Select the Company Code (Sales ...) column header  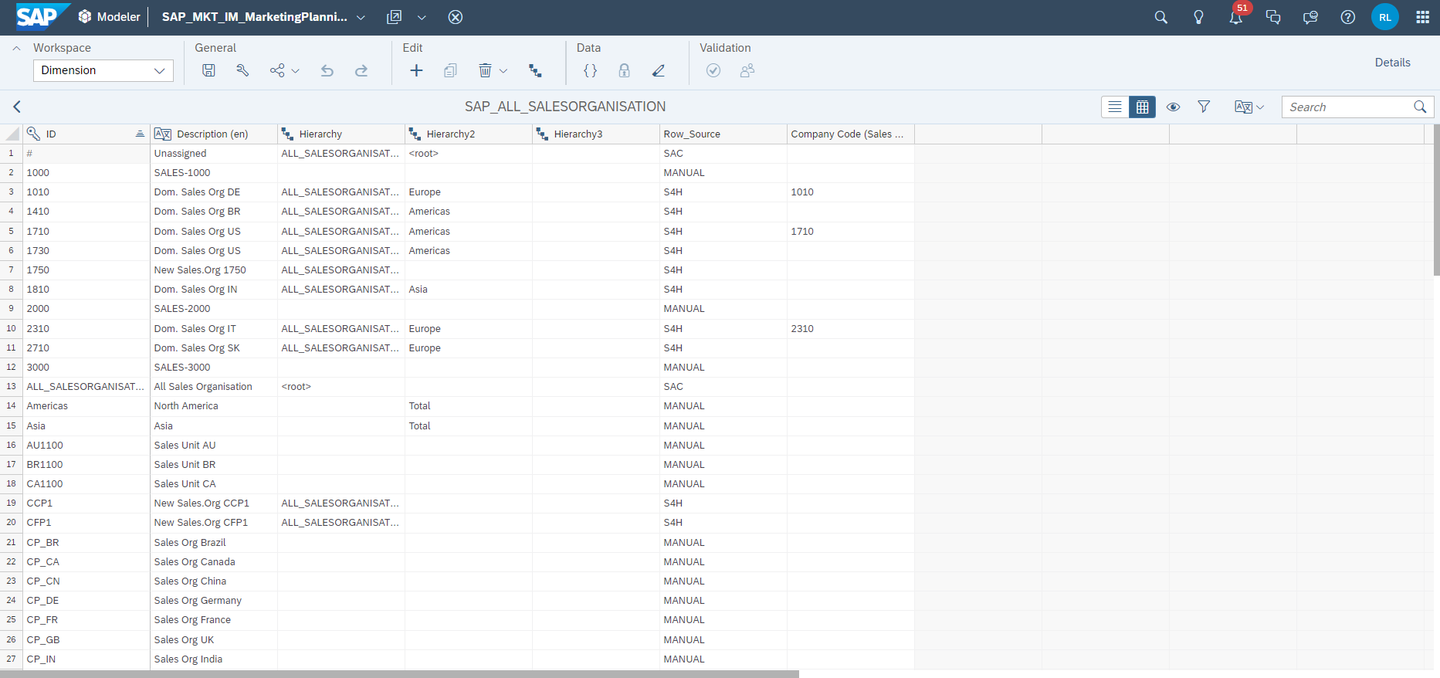pos(851,134)
